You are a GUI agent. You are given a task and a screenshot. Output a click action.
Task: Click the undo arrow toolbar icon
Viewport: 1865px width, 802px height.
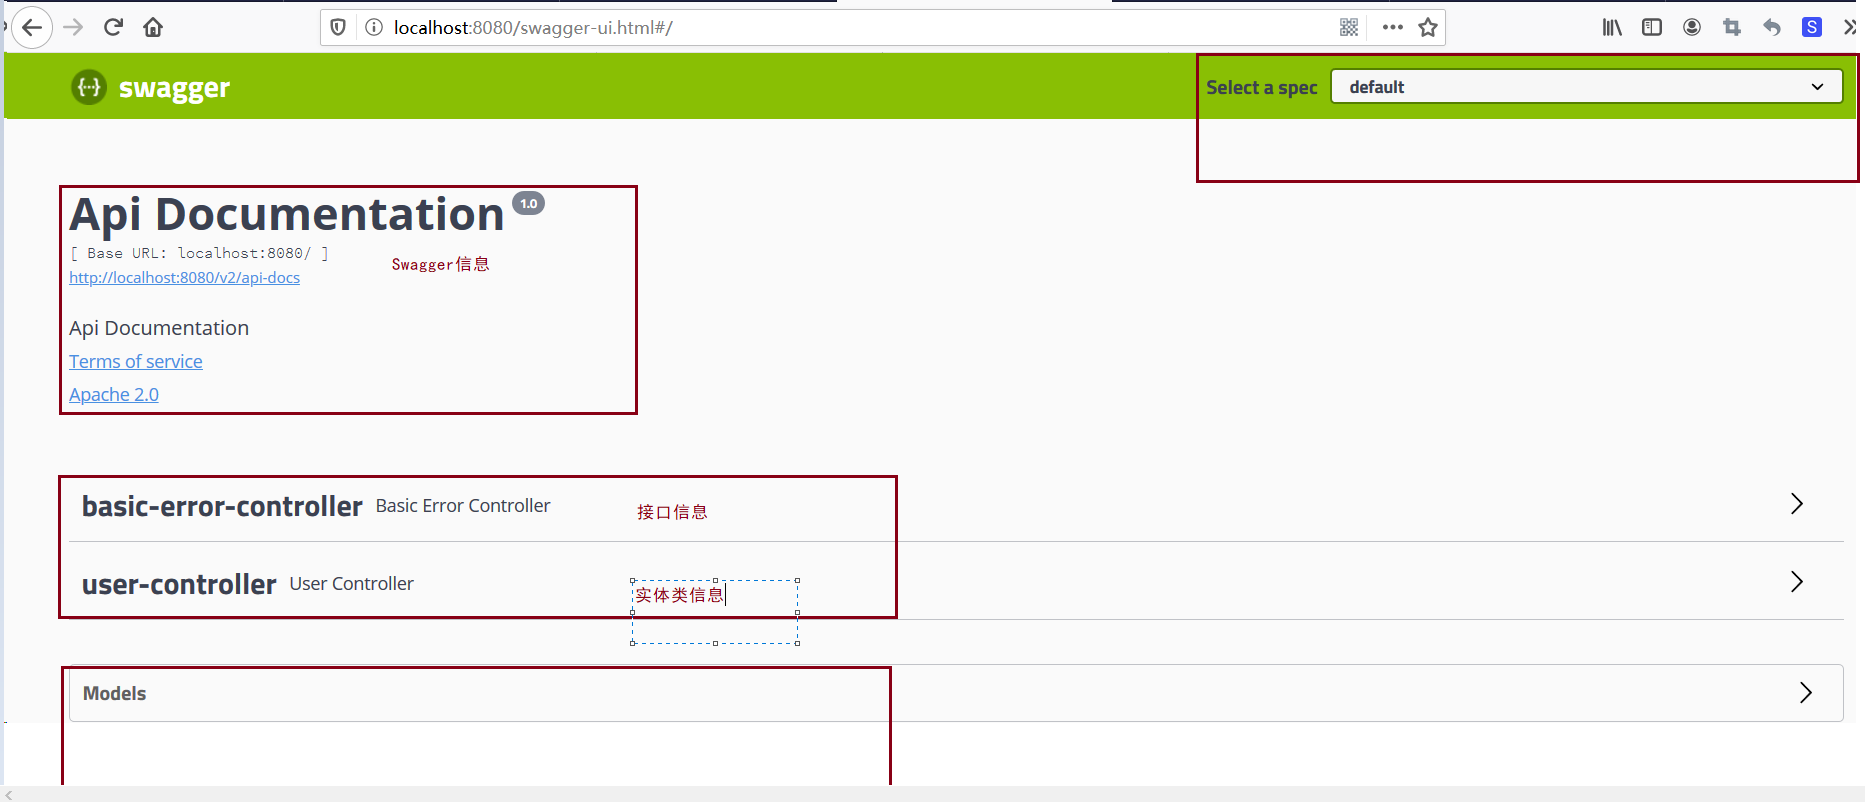click(x=1772, y=27)
